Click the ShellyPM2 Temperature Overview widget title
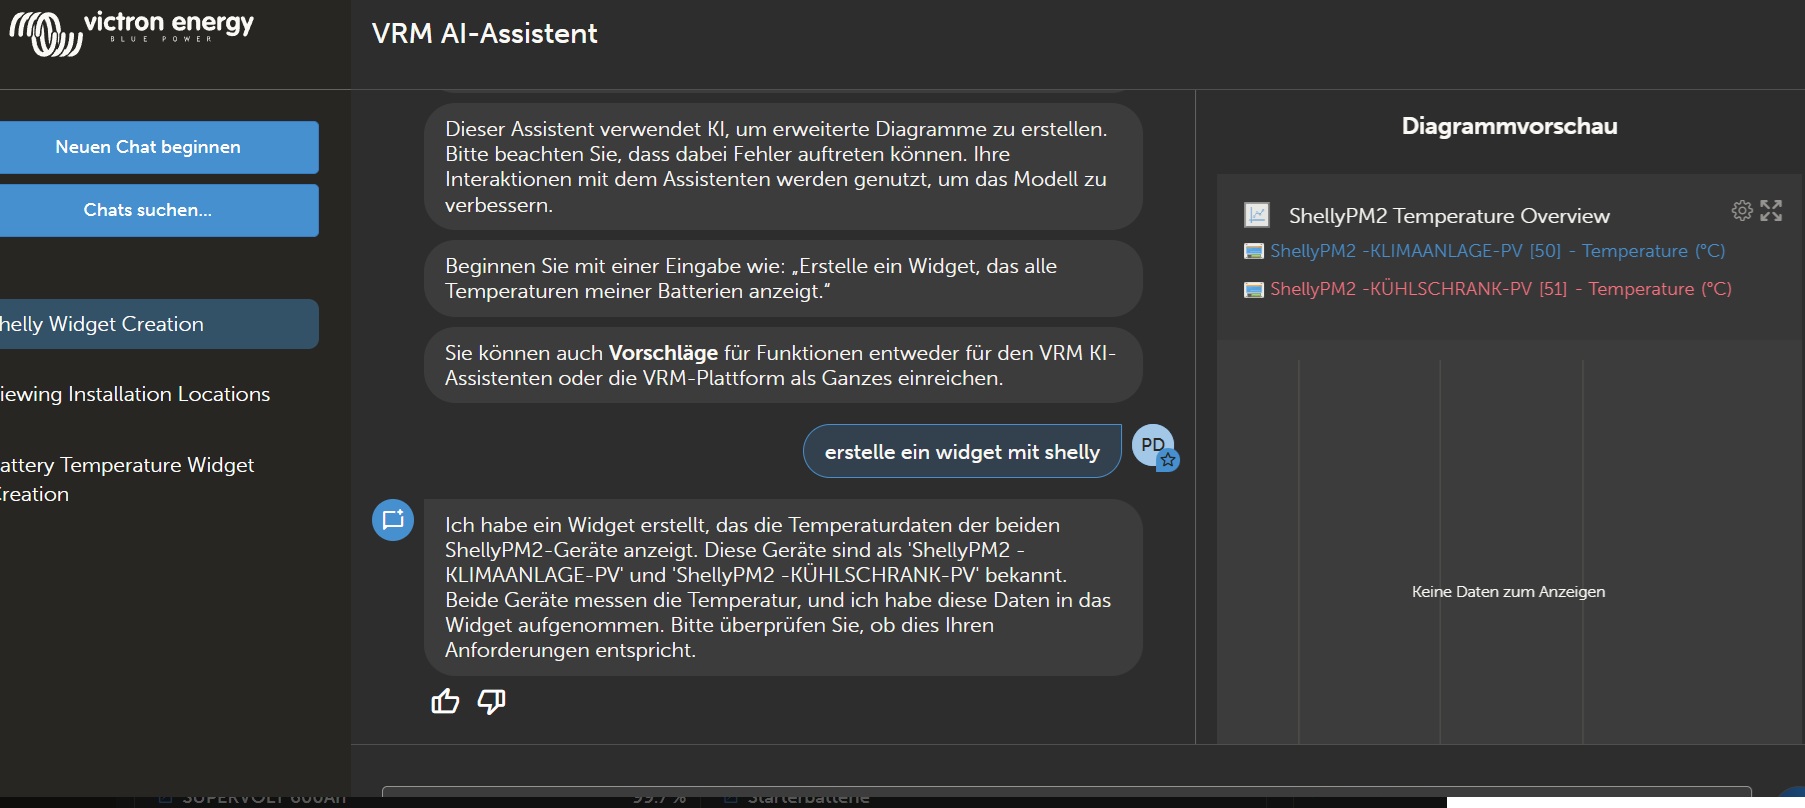 click(1449, 216)
